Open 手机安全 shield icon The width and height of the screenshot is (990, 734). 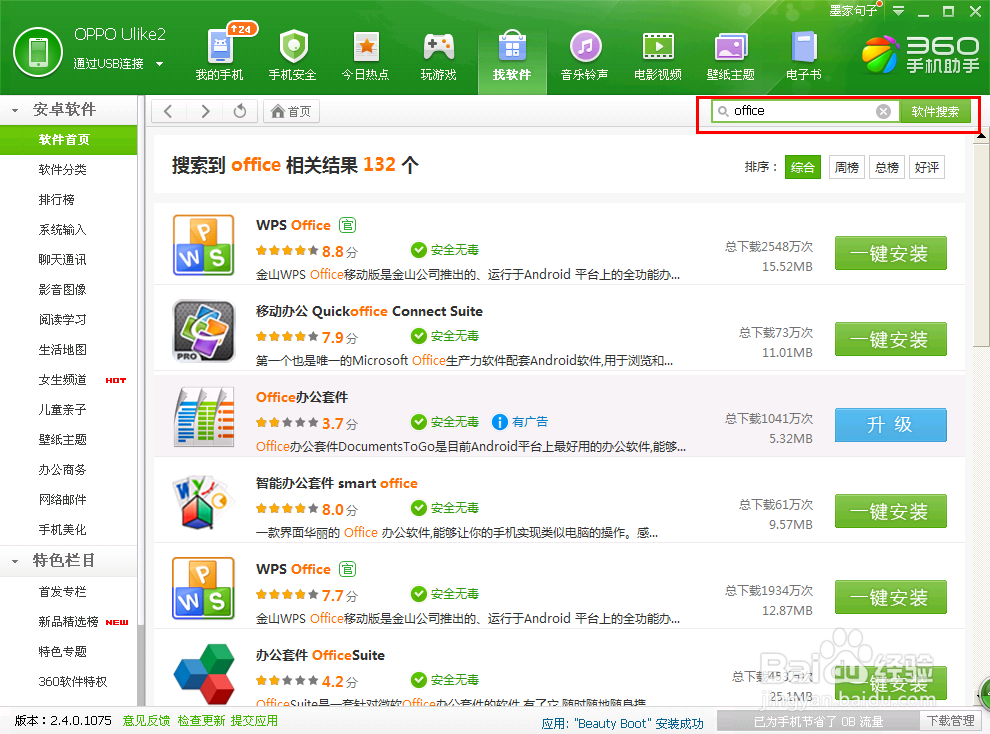pos(293,47)
